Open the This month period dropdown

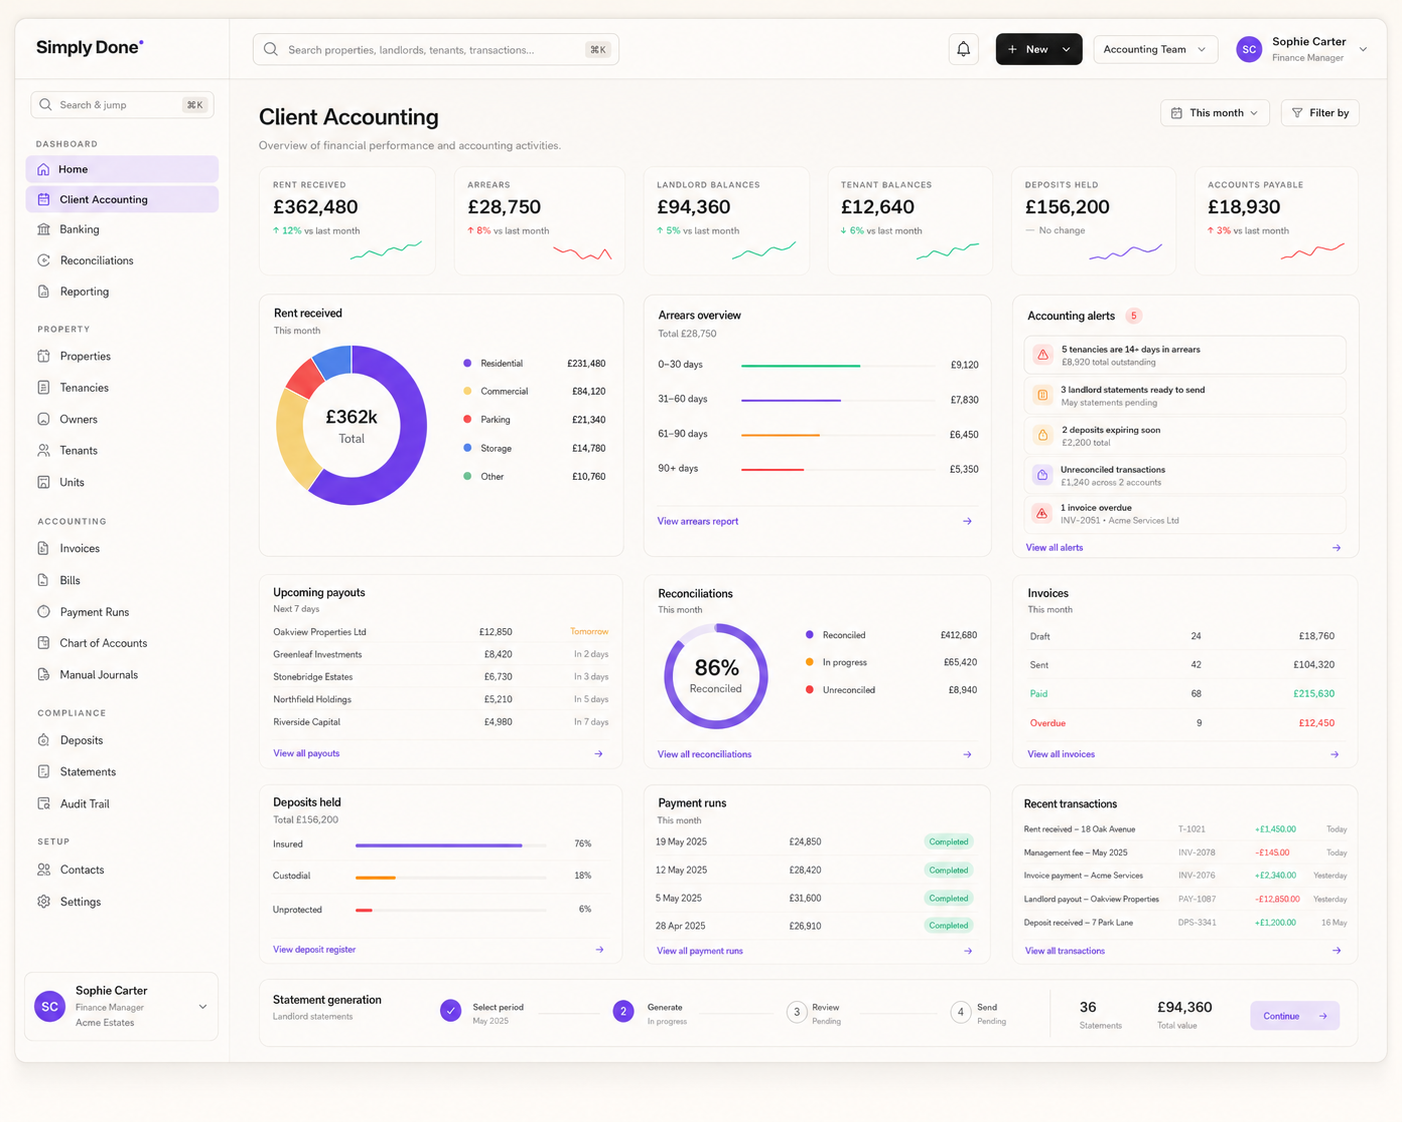tap(1215, 113)
